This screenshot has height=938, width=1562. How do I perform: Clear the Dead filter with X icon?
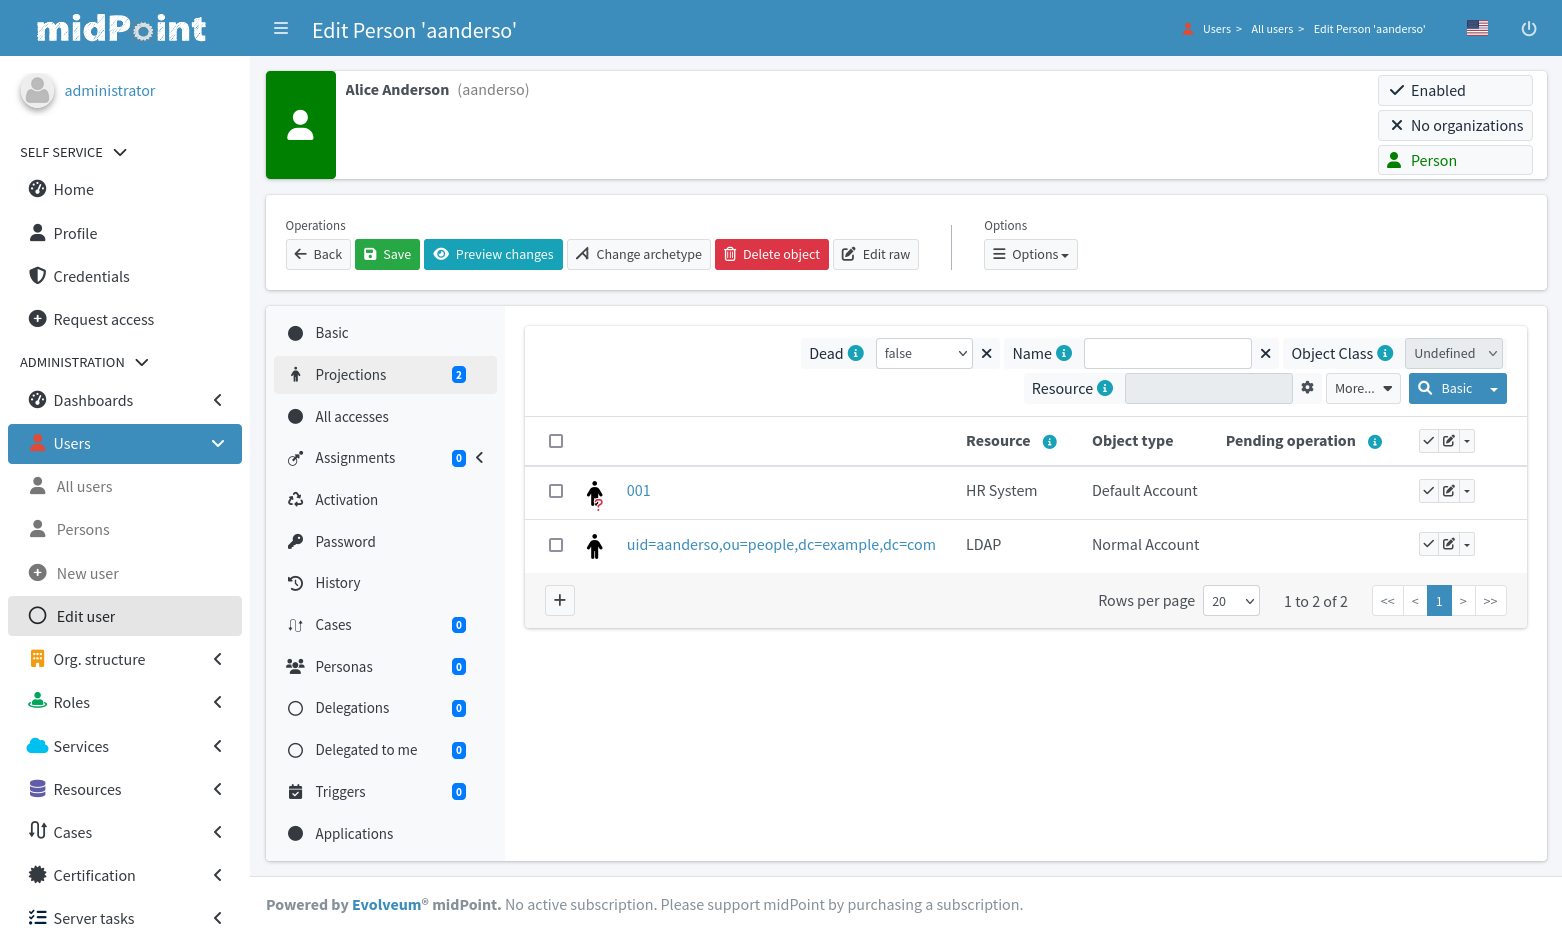click(x=987, y=353)
